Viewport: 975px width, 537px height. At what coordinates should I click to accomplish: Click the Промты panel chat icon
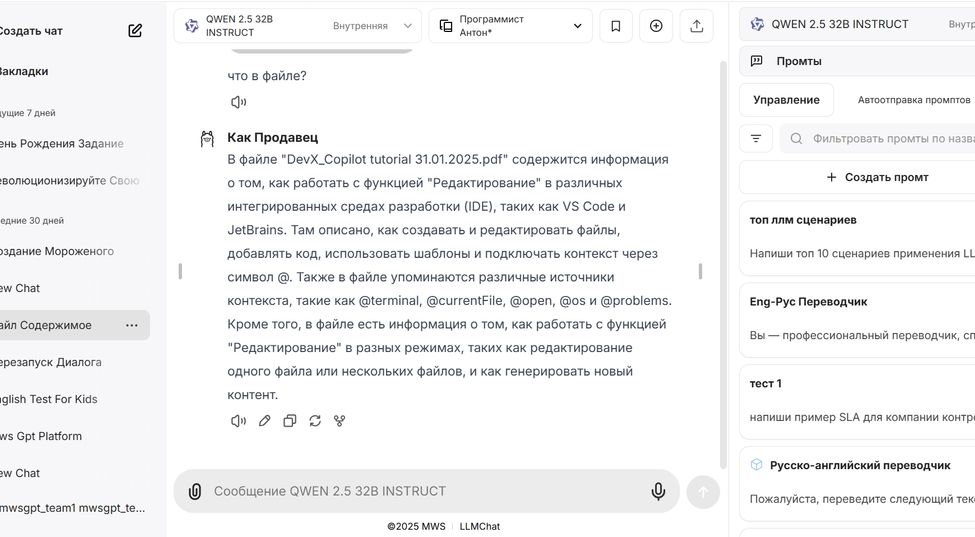click(757, 61)
